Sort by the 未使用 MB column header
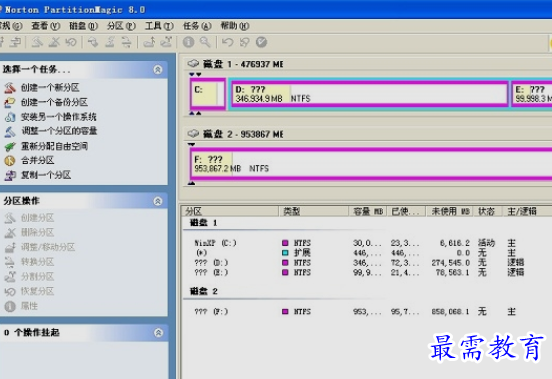This screenshot has width=552, height=379. tap(449, 211)
